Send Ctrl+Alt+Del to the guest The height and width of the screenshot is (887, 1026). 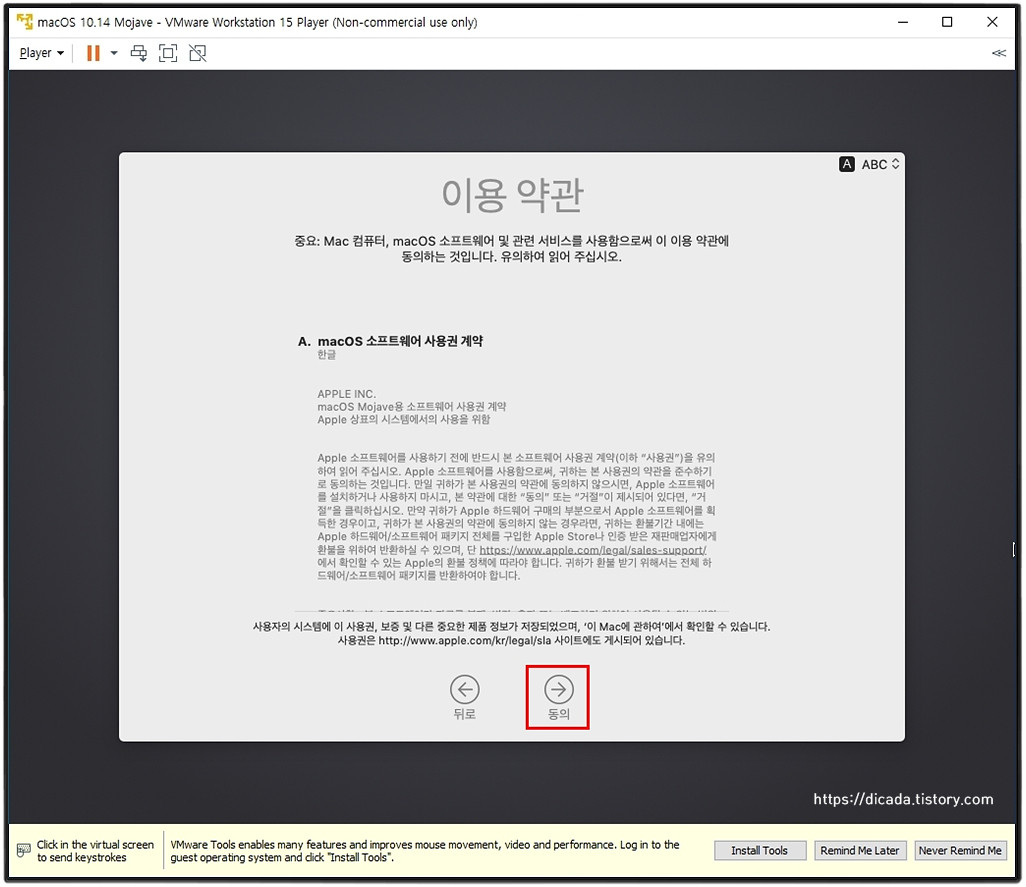(139, 53)
